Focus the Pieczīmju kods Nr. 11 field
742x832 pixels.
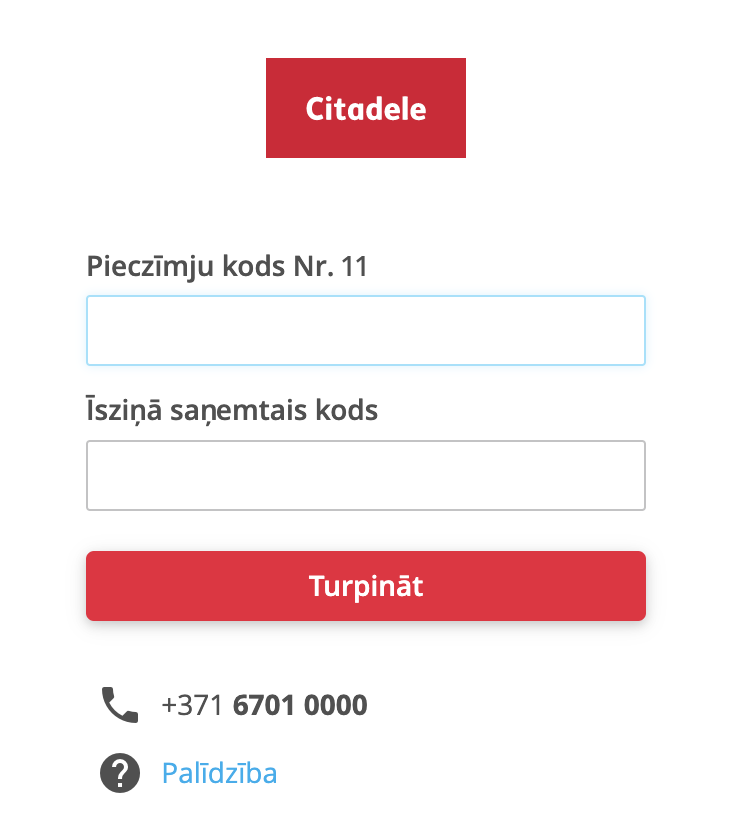point(366,331)
